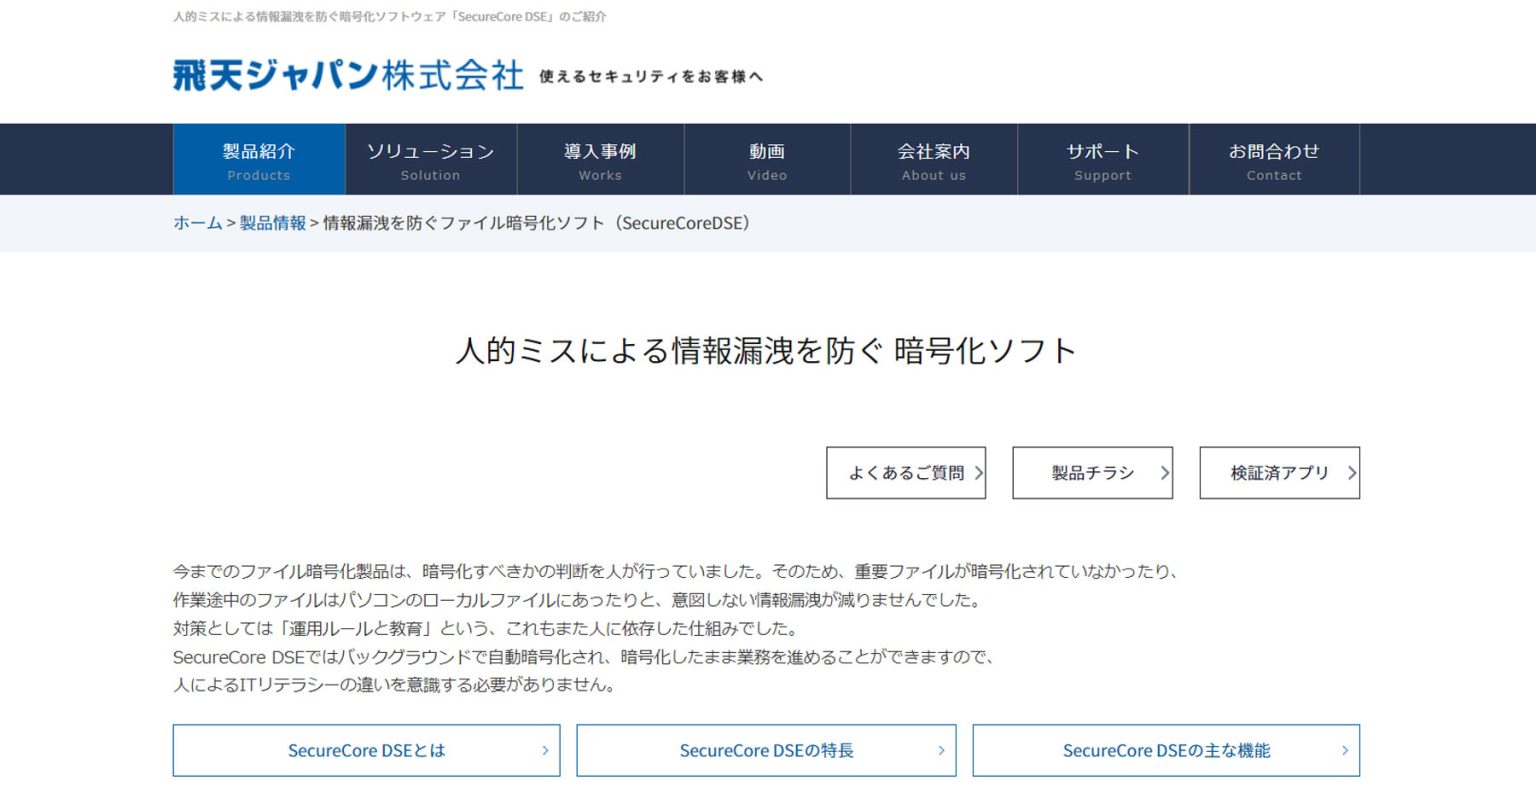The width and height of the screenshot is (1536, 787).
Task: Click paragraph line starting 作業途中のファイルは
Action: pos(578,600)
